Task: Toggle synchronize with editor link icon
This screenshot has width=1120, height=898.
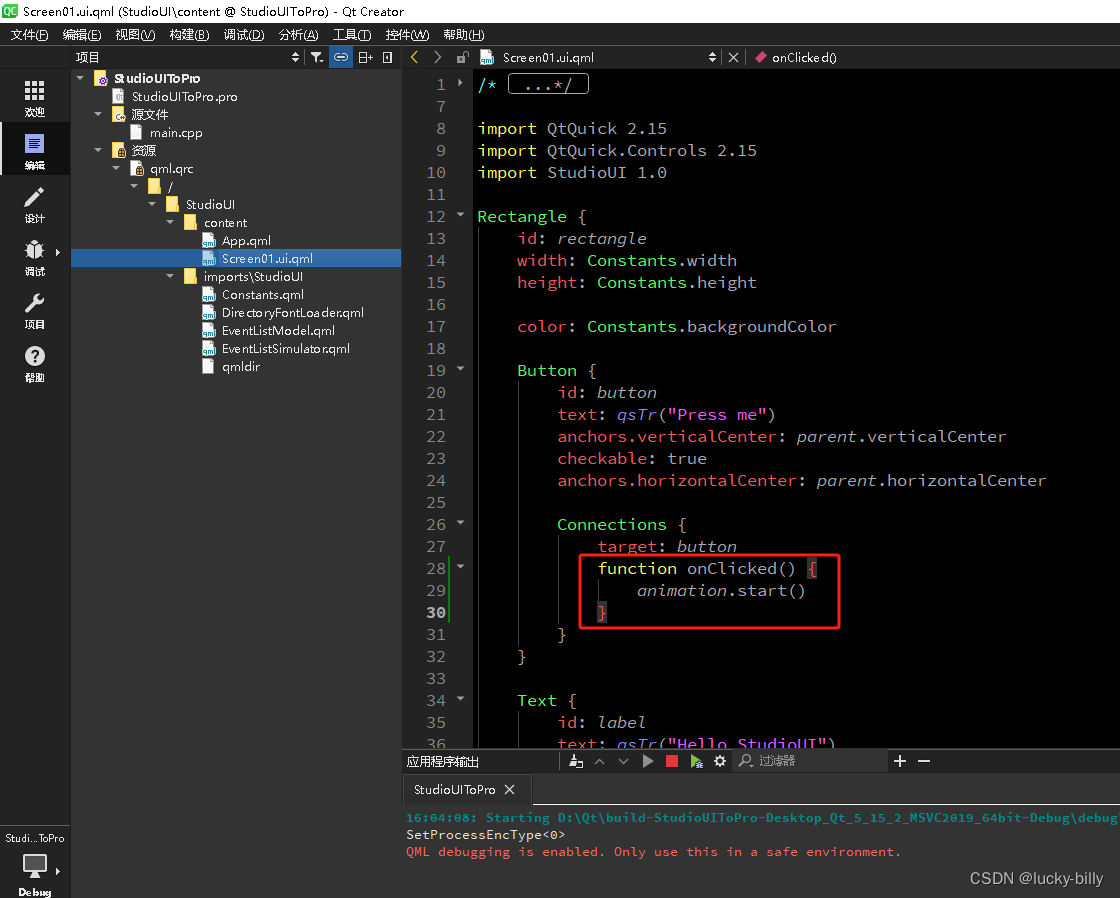Action: 341,57
